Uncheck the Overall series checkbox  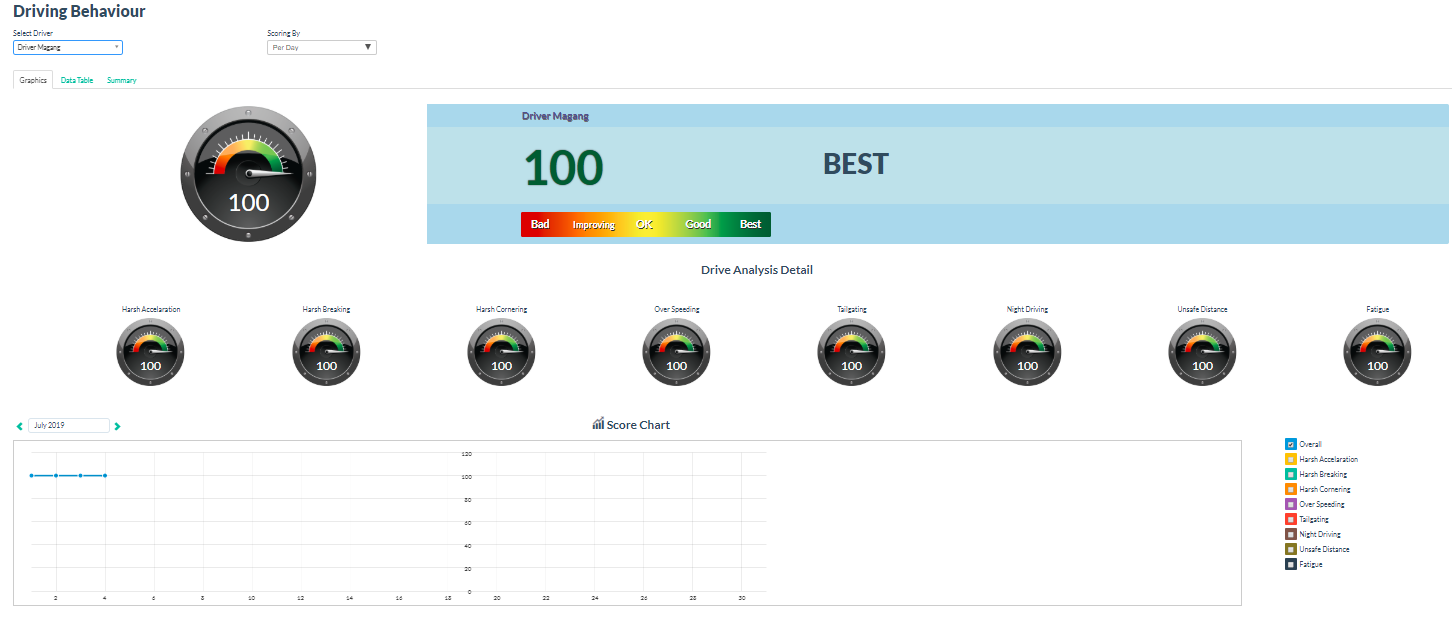point(1291,444)
